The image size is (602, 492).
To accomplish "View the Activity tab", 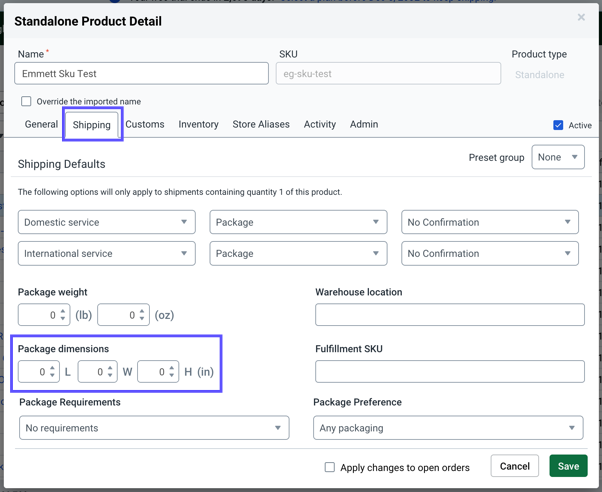I will (319, 124).
